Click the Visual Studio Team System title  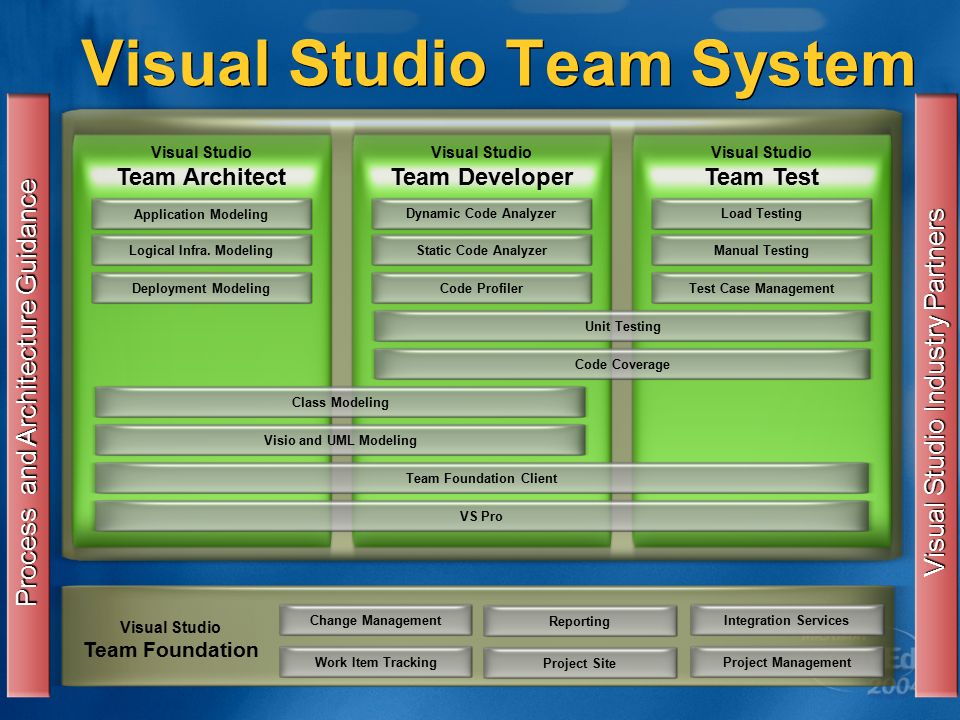tap(498, 64)
